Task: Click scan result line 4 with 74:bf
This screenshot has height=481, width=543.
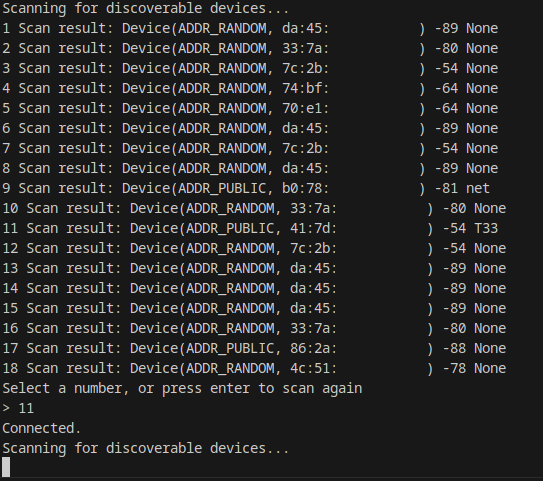Action: [x=250, y=89]
